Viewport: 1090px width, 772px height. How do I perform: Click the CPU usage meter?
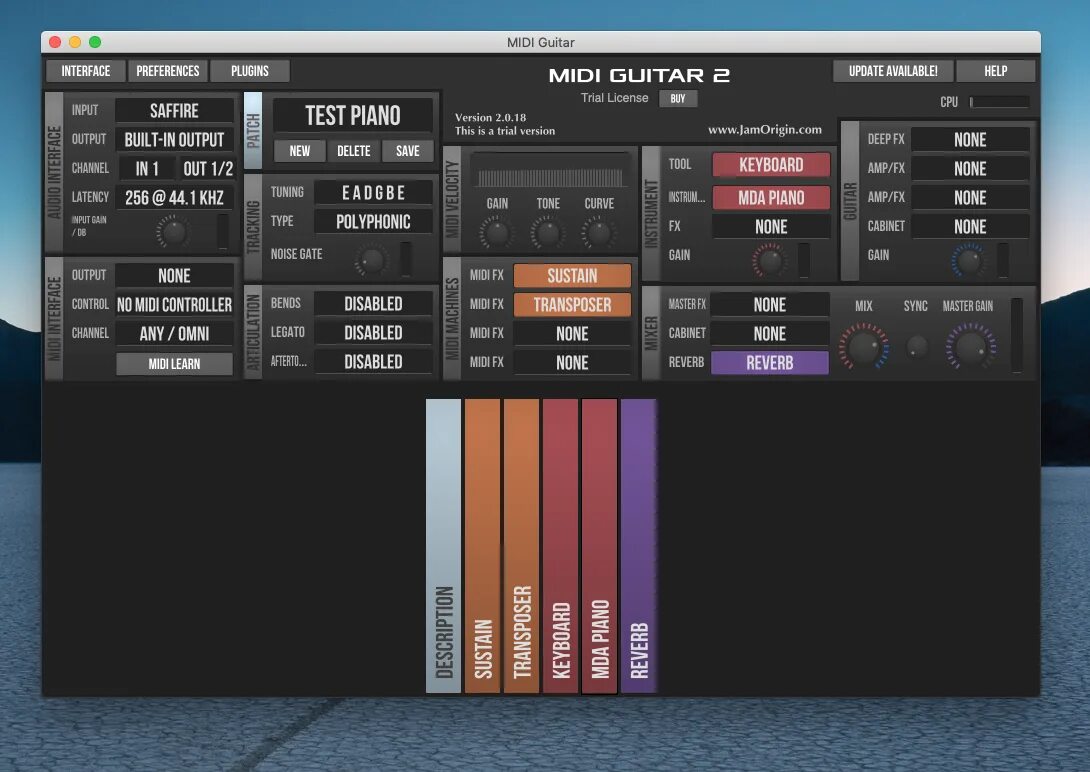pos(1000,102)
